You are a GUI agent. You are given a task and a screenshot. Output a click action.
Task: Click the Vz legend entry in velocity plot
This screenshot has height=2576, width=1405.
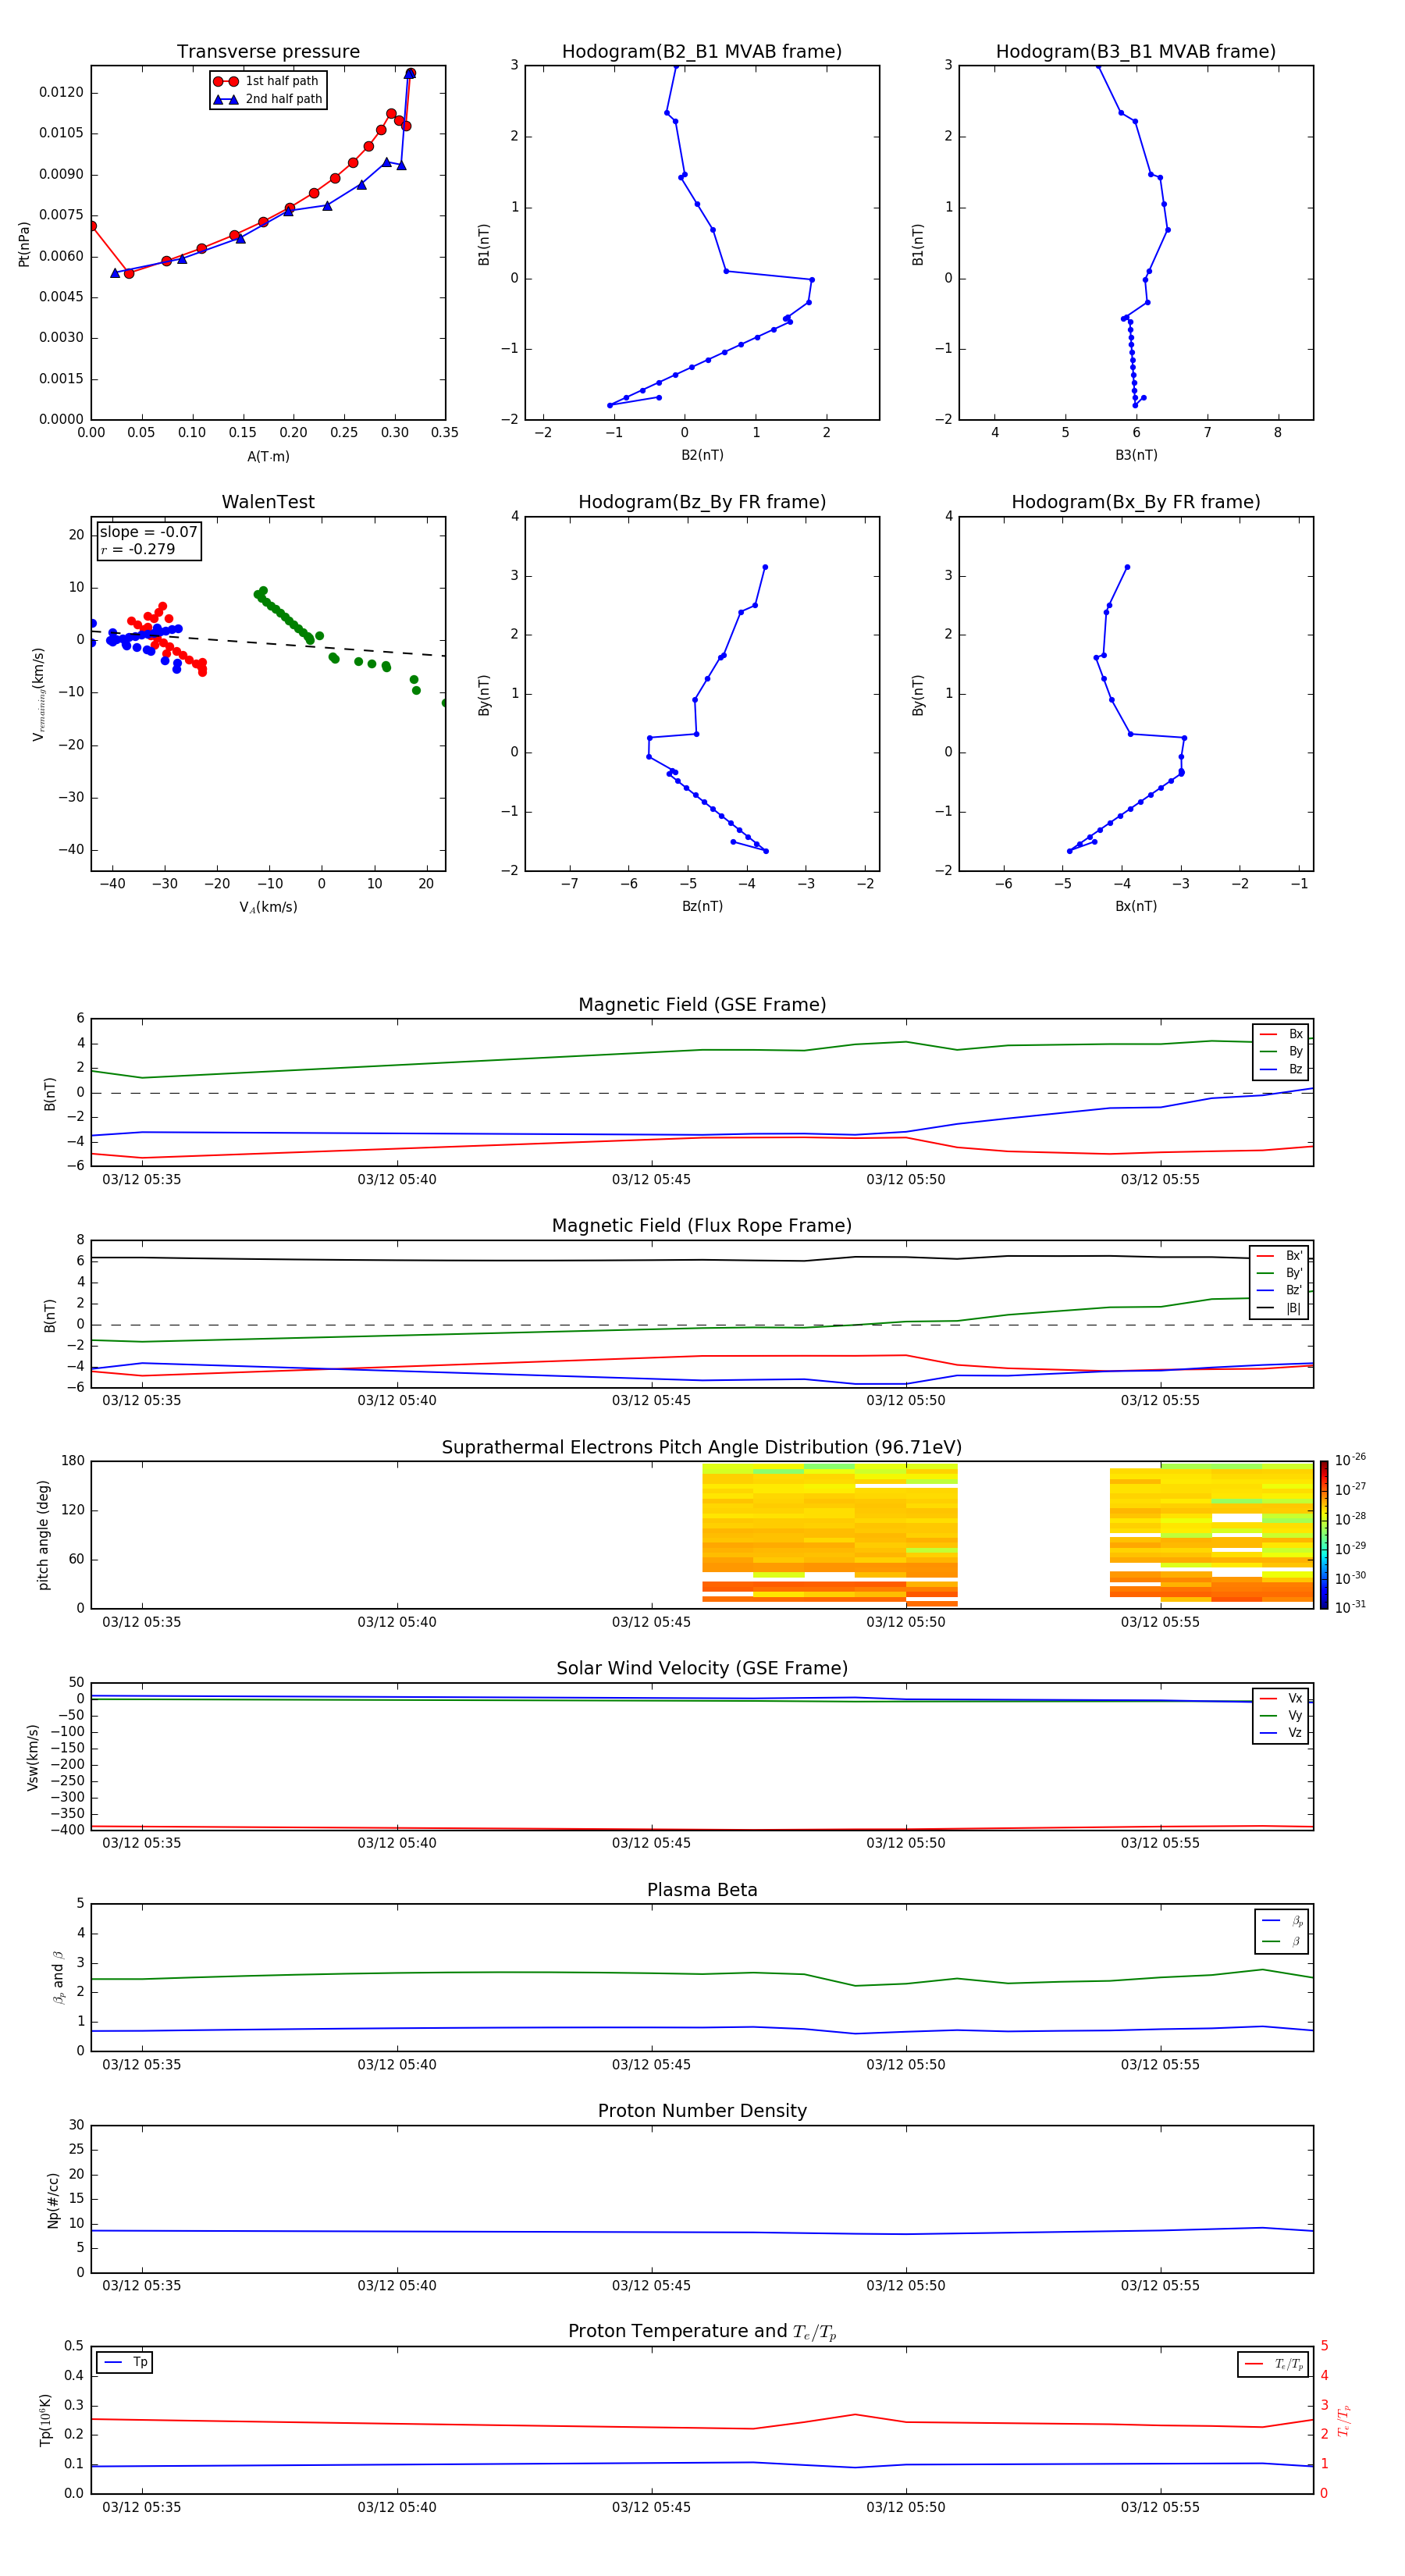click(1281, 1733)
